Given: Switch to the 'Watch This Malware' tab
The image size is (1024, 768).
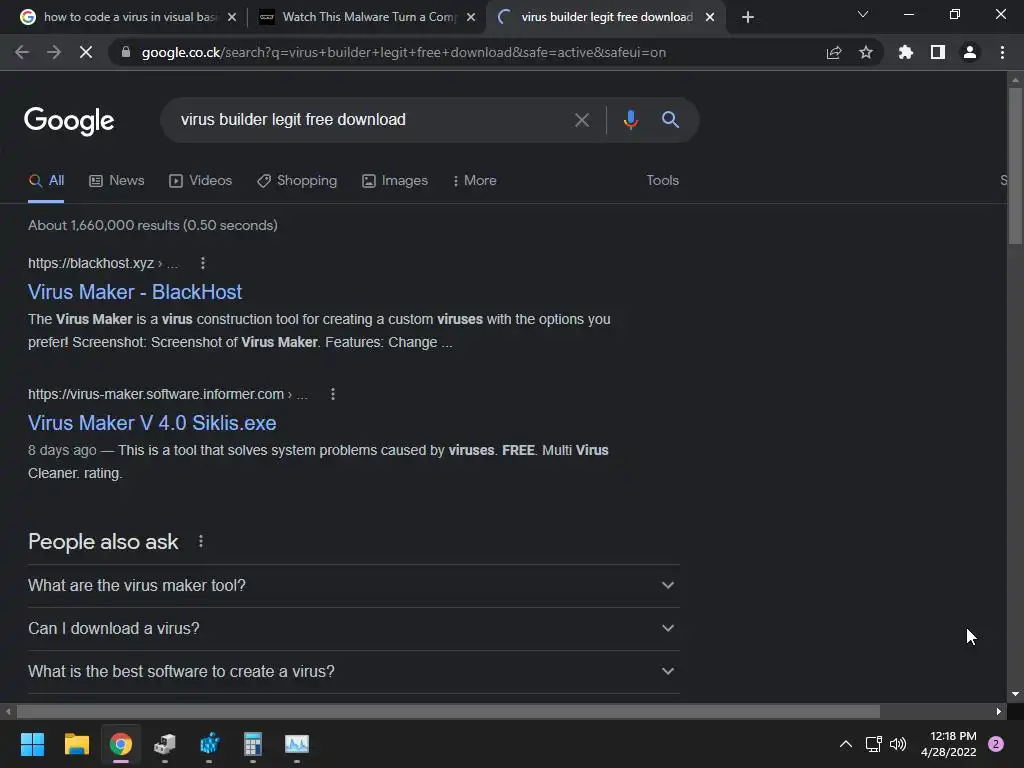Looking at the screenshot, I should (x=366, y=18).
